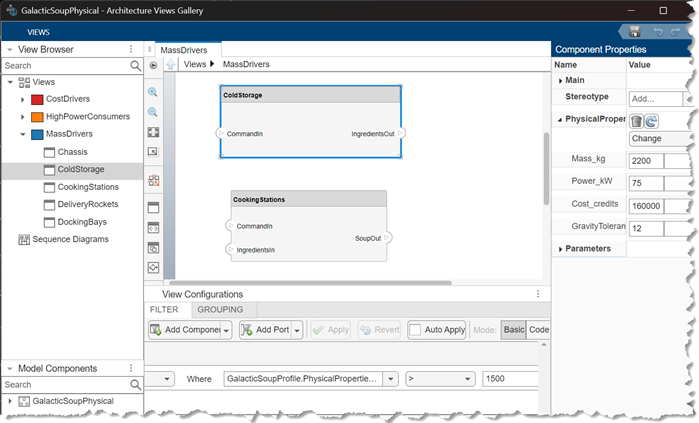Viewport: 699px width, 423px height.
Task: Click the zoom in magnifier icon
Action: pos(153,92)
